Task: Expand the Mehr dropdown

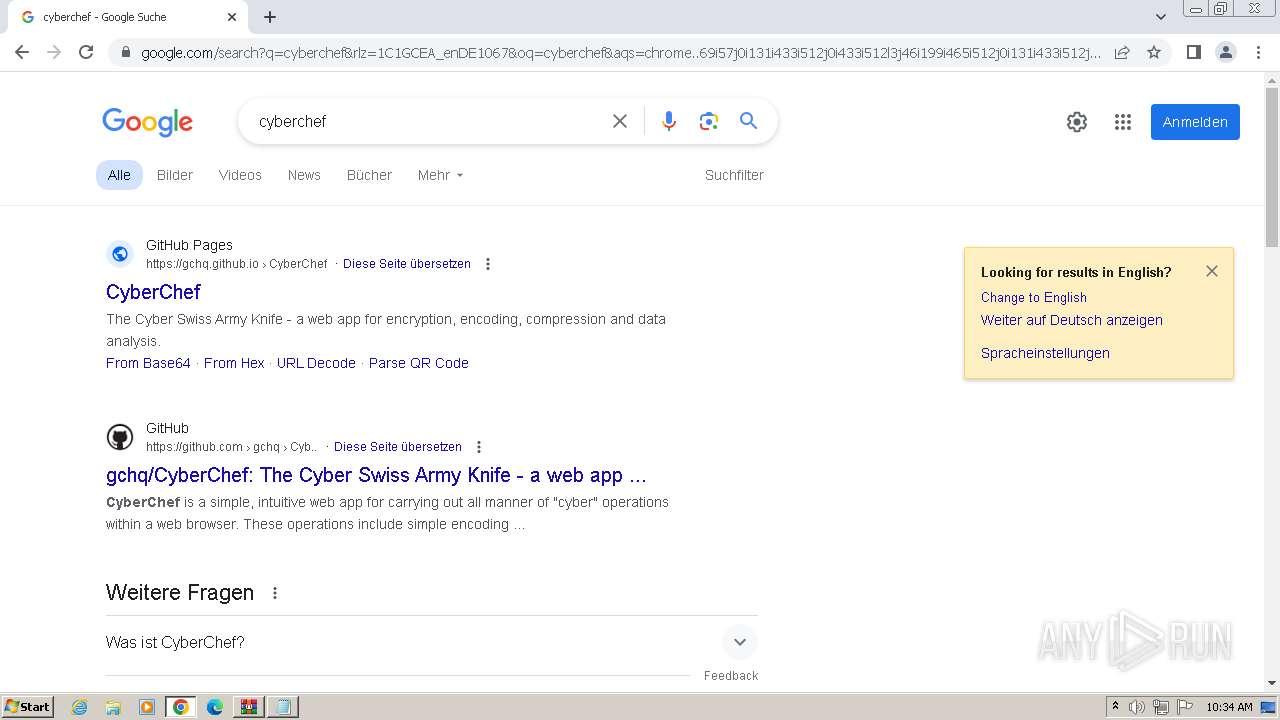Action: (440, 175)
